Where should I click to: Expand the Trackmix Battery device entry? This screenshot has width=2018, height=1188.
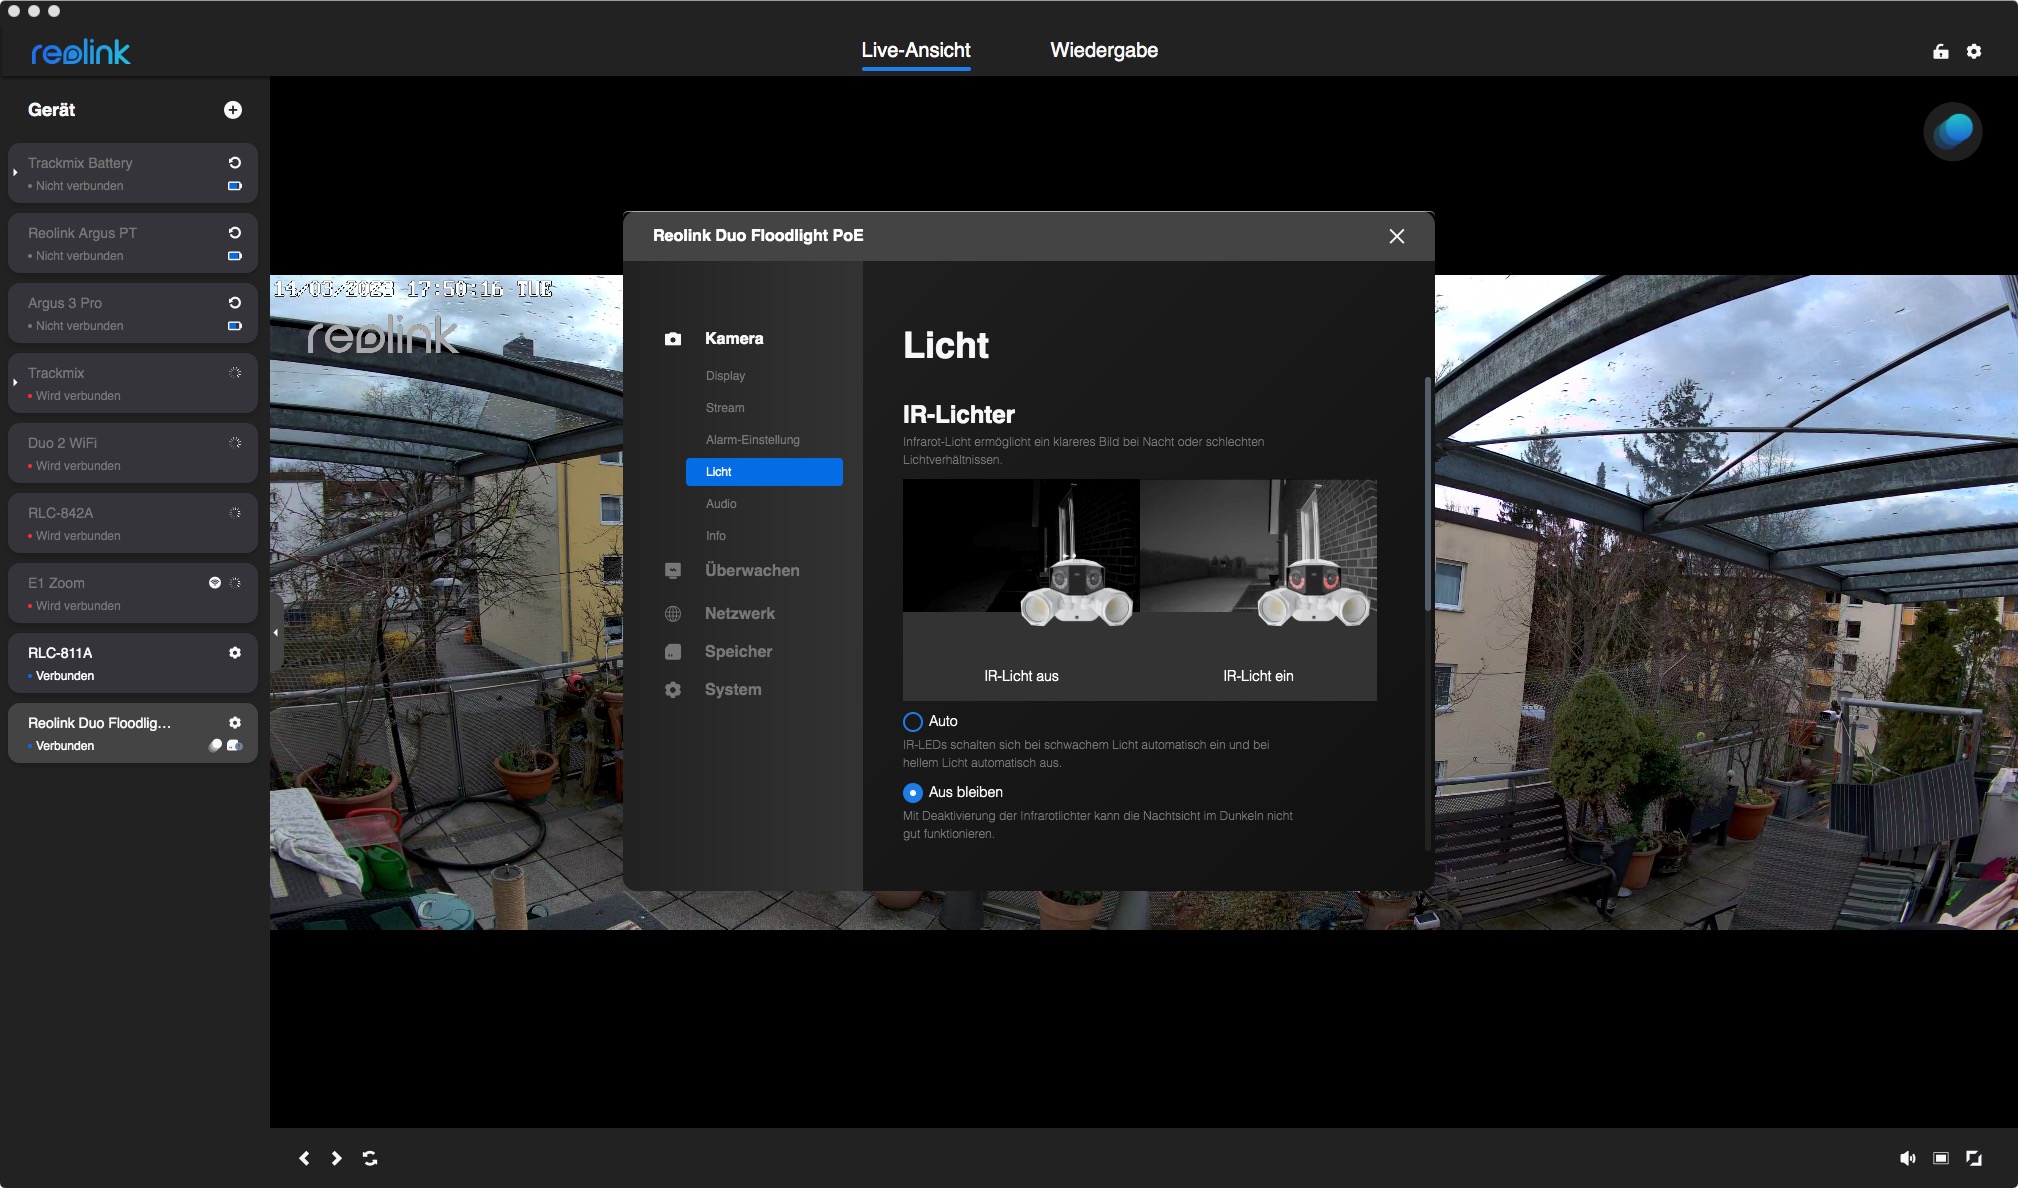pyautogui.click(x=15, y=173)
